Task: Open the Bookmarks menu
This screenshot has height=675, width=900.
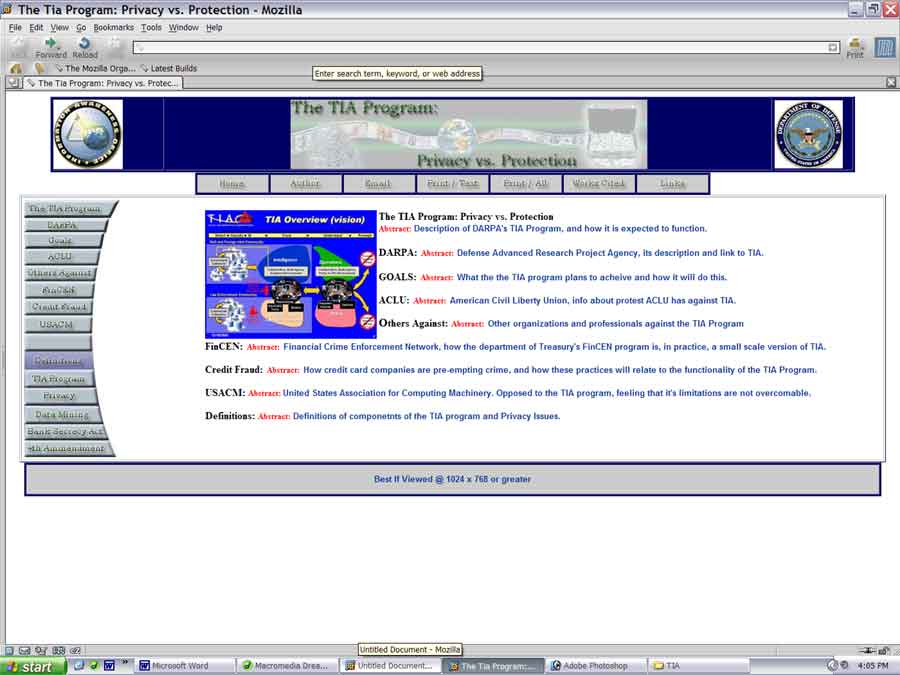Action: (113, 28)
